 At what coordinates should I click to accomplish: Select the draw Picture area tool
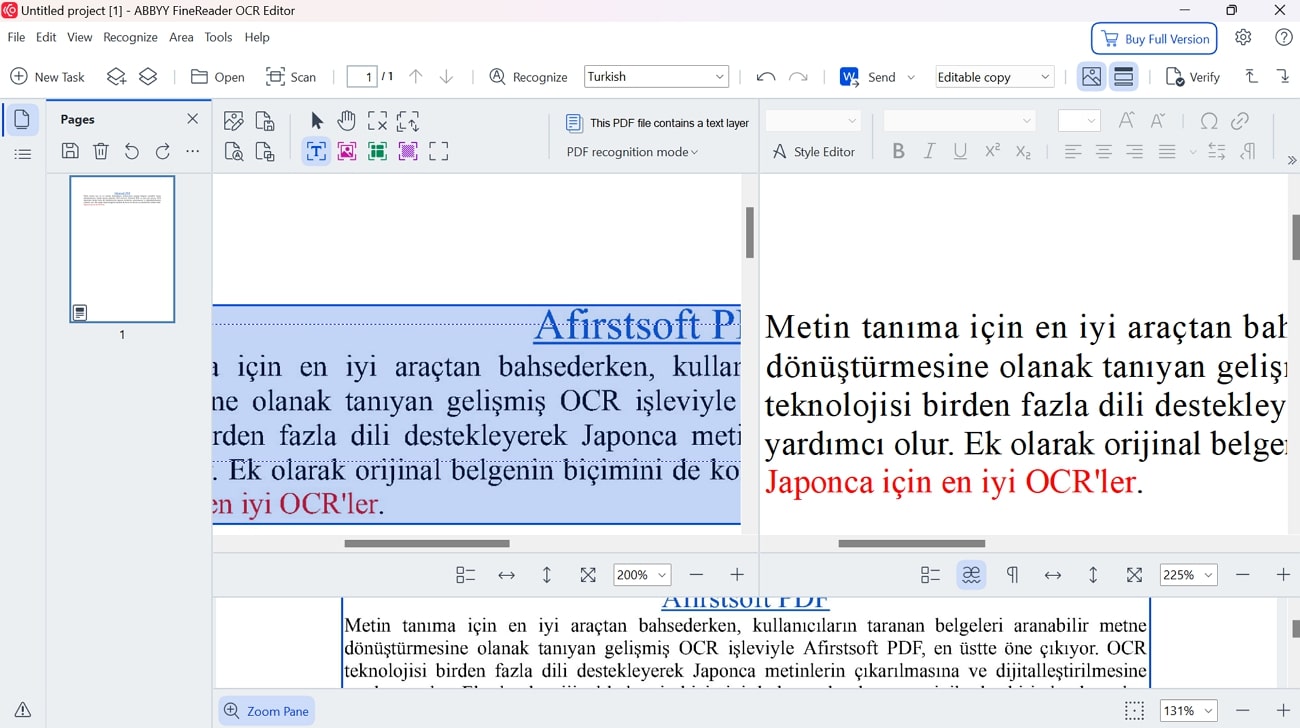(x=347, y=151)
